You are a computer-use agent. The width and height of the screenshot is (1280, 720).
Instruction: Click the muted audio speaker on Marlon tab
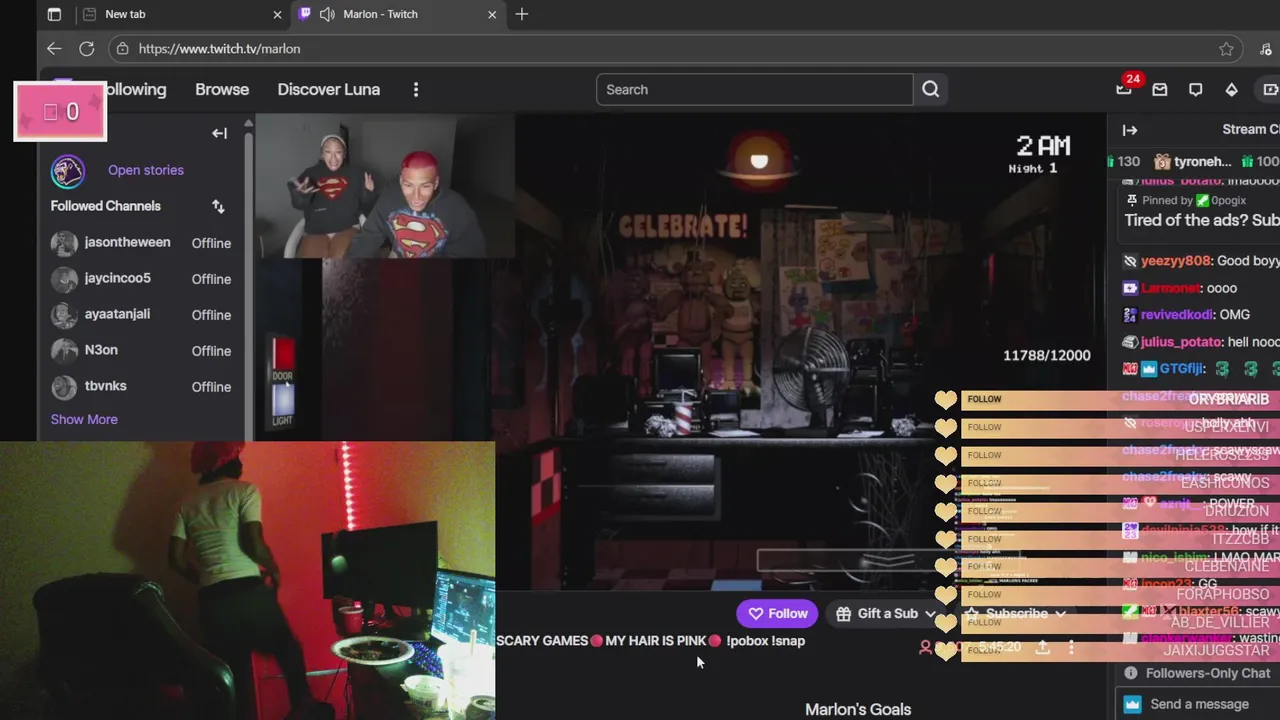326,14
